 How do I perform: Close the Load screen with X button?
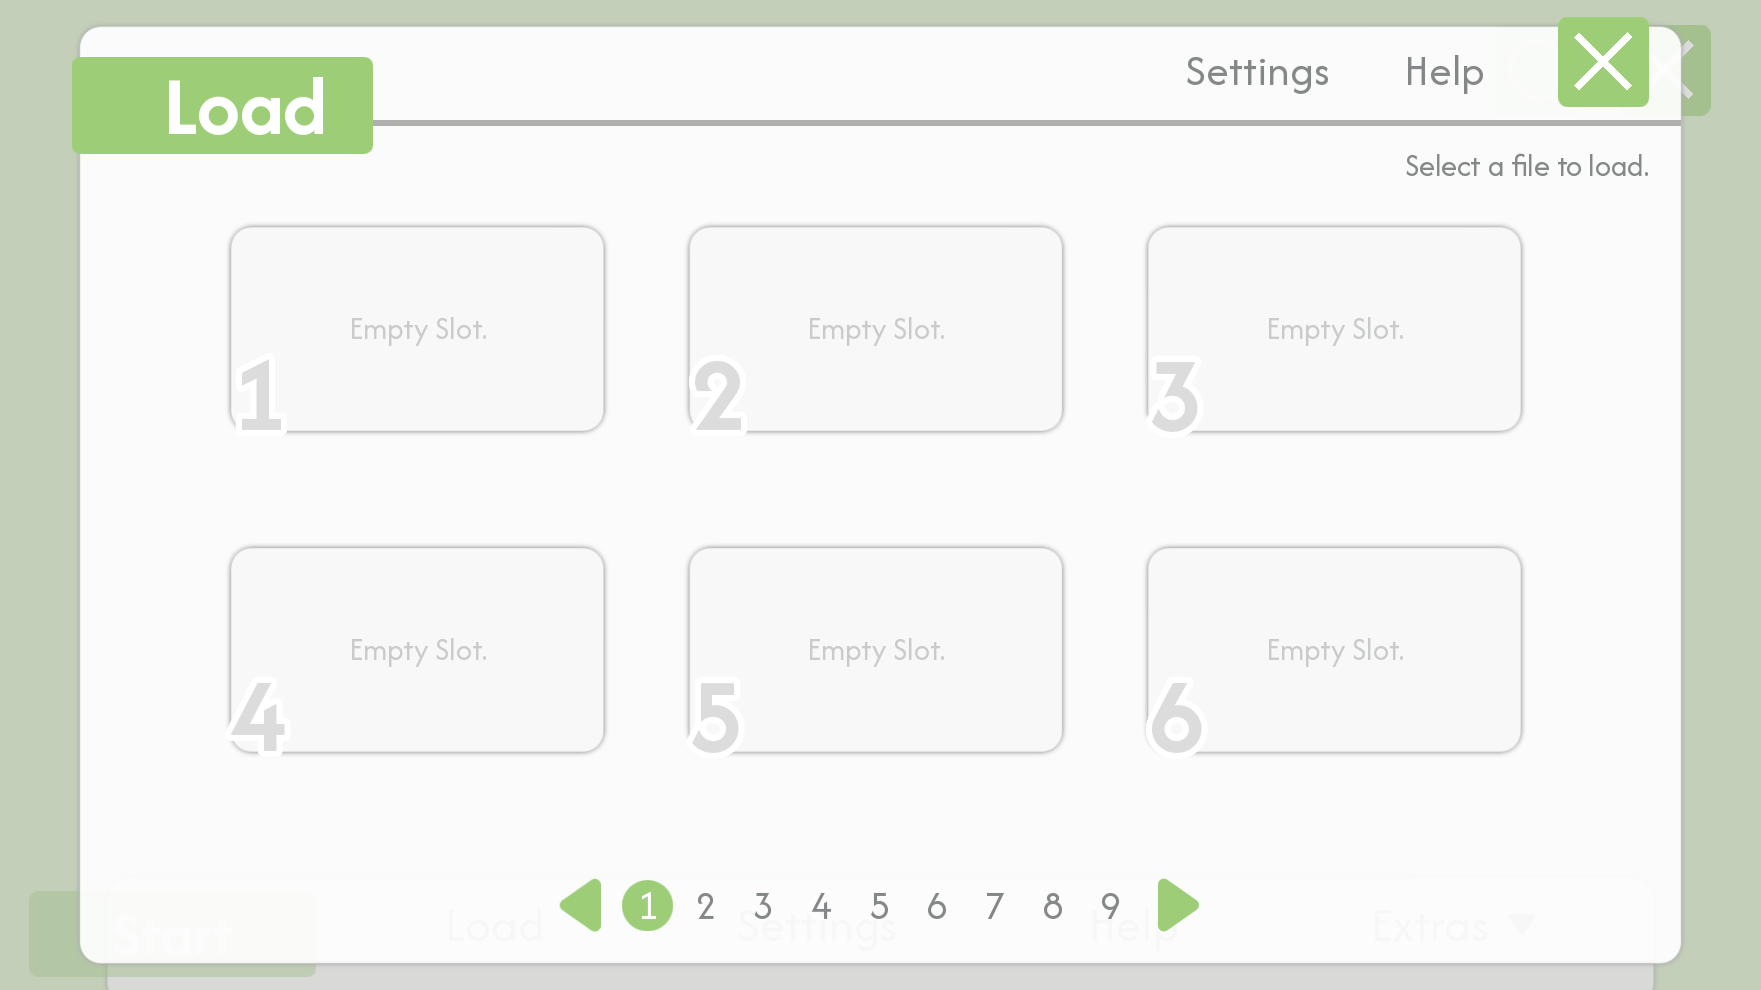[x=1602, y=62]
